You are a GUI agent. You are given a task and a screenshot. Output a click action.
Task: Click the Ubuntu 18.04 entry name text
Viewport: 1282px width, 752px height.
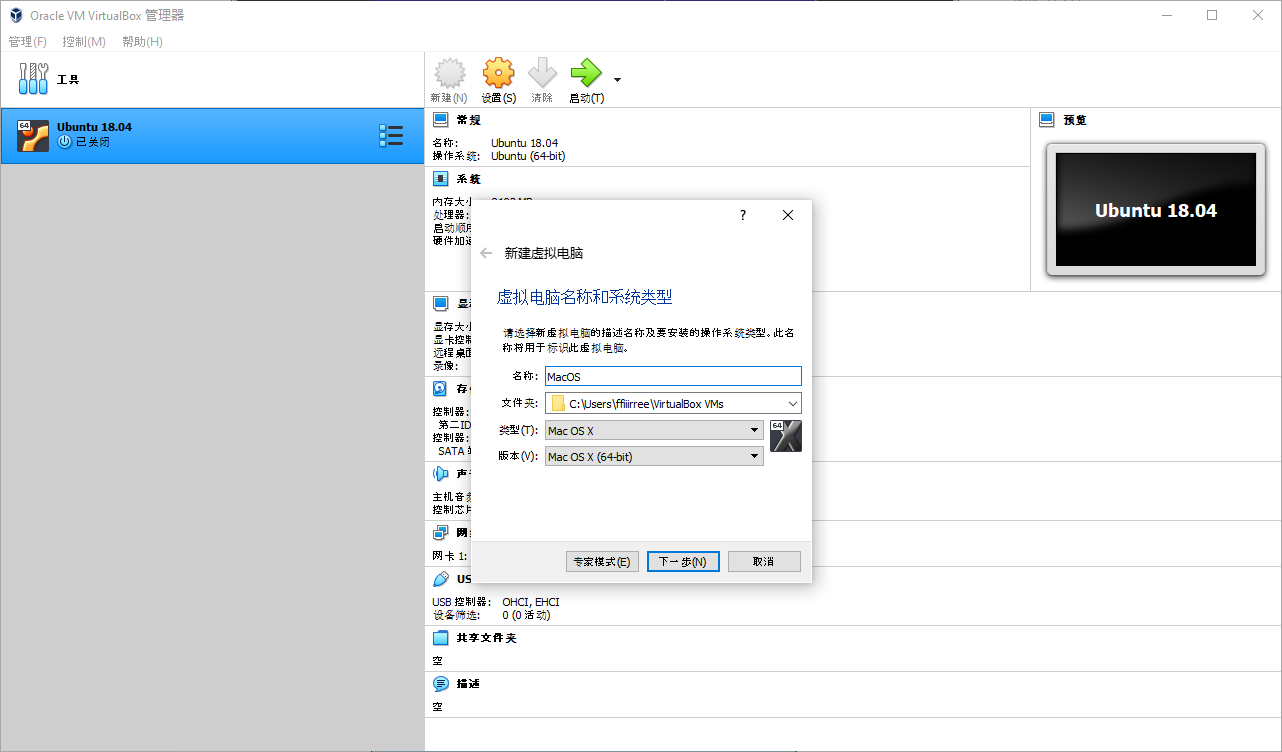[x=94, y=127]
